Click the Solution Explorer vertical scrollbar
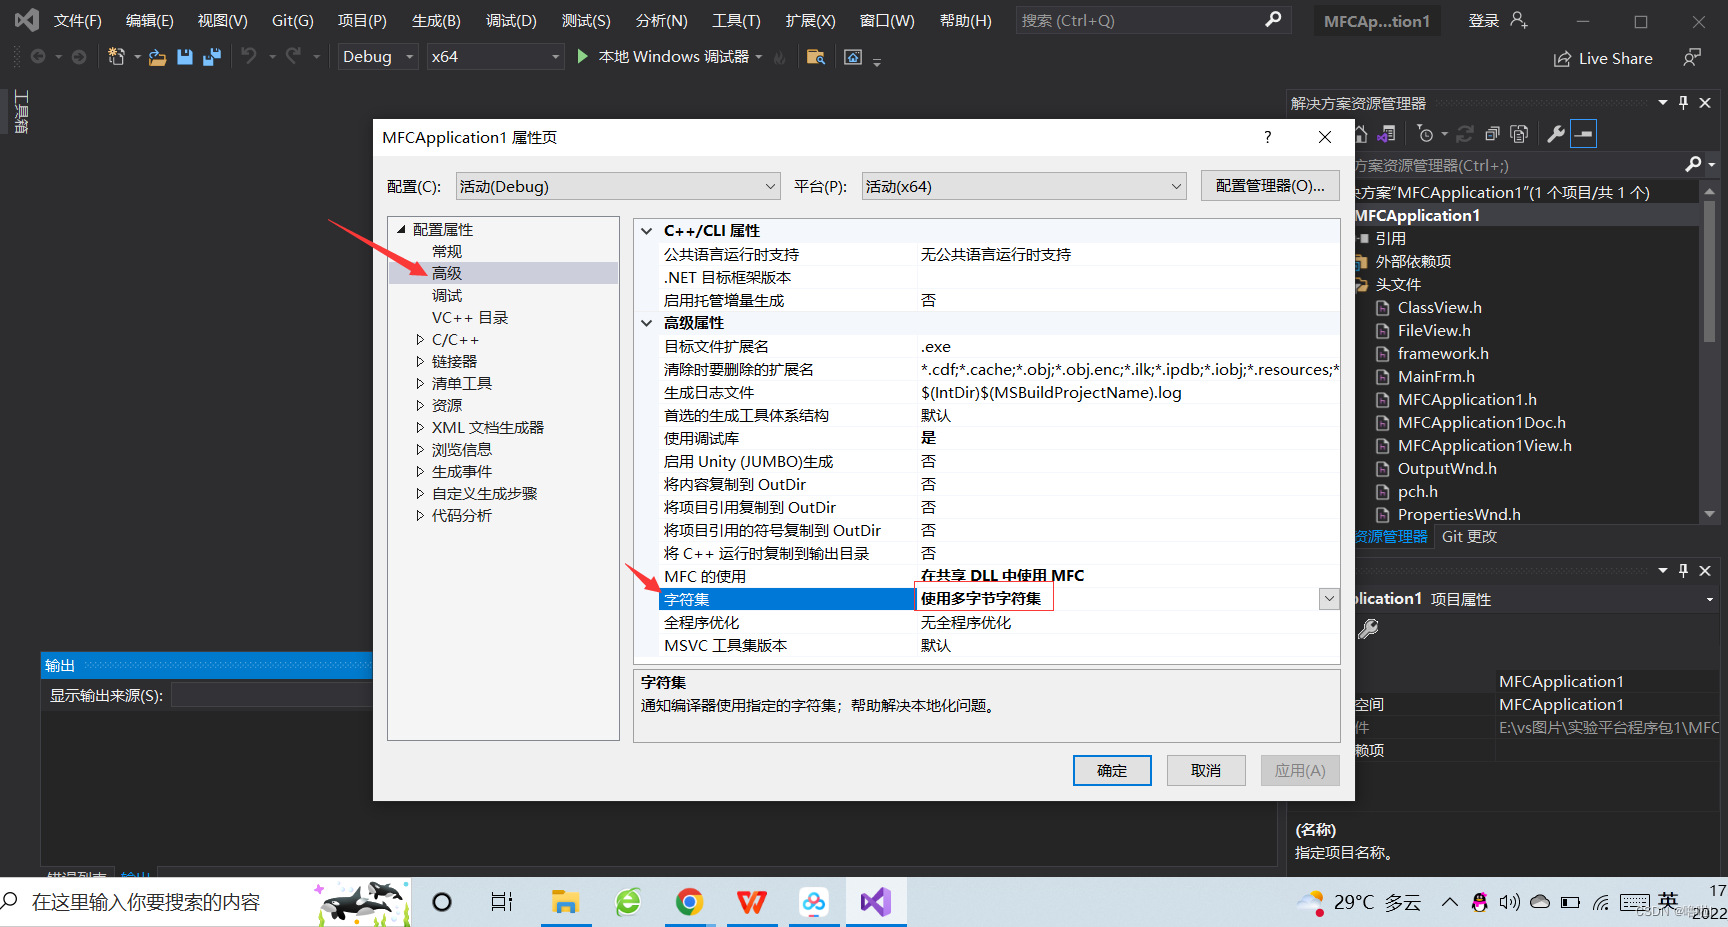This screenshot has width=1728, height=927. 1709,353
